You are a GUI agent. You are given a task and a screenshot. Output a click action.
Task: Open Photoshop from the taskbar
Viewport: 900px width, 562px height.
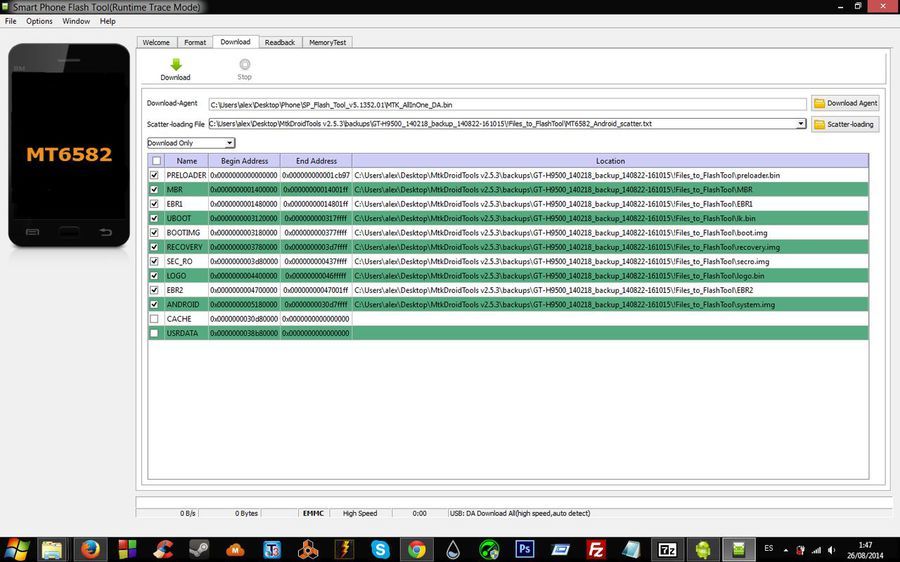[x=525, y=549]
